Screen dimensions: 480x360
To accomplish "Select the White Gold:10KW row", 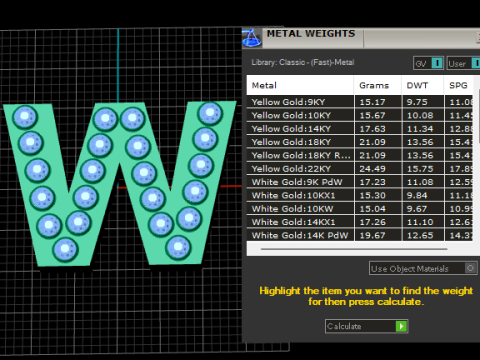I will click(x=360, y=209).
